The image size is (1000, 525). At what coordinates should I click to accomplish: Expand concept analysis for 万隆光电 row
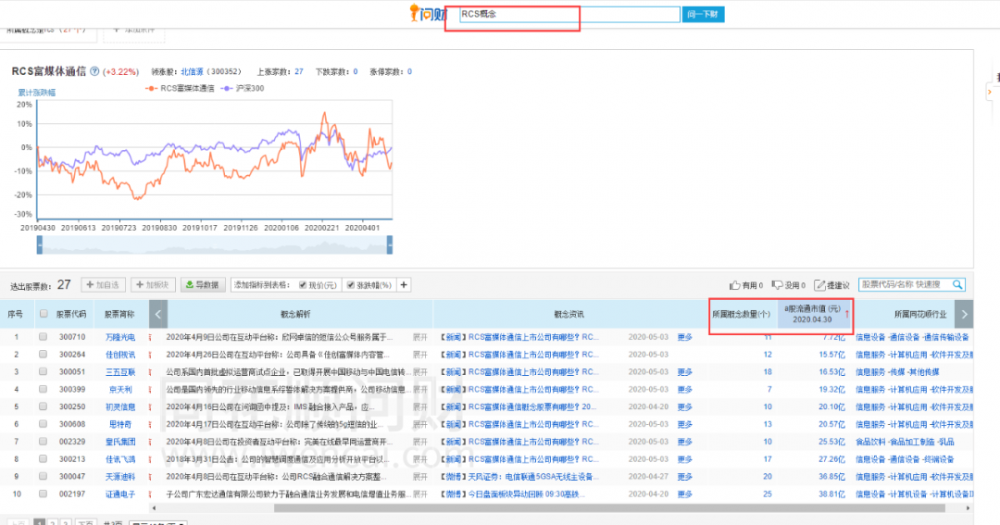420,337
